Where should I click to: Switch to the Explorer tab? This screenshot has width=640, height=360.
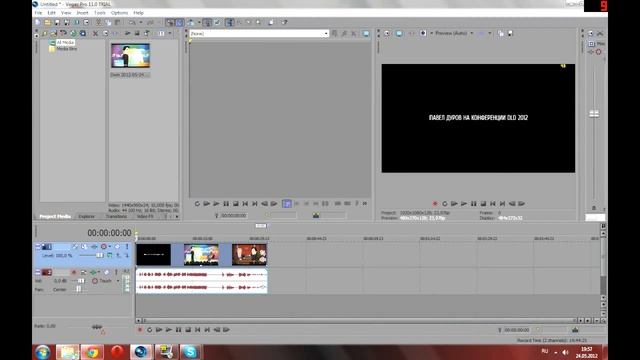87,216
